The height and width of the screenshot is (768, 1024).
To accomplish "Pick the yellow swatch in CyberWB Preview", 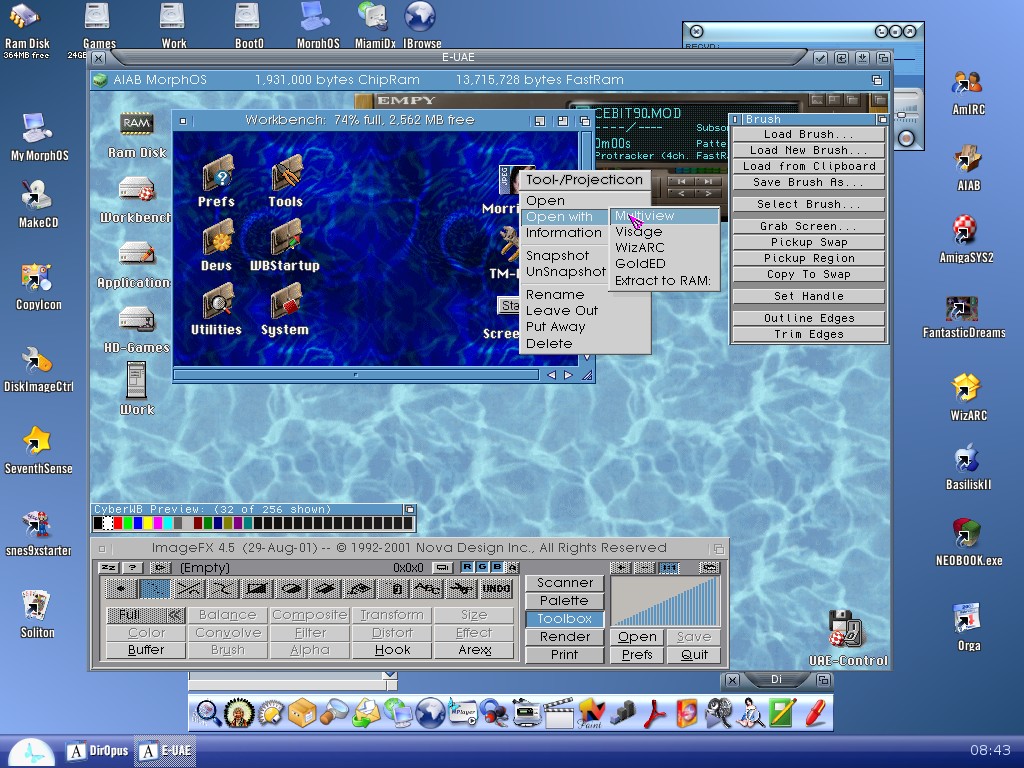I will click(x=148, y=523).
